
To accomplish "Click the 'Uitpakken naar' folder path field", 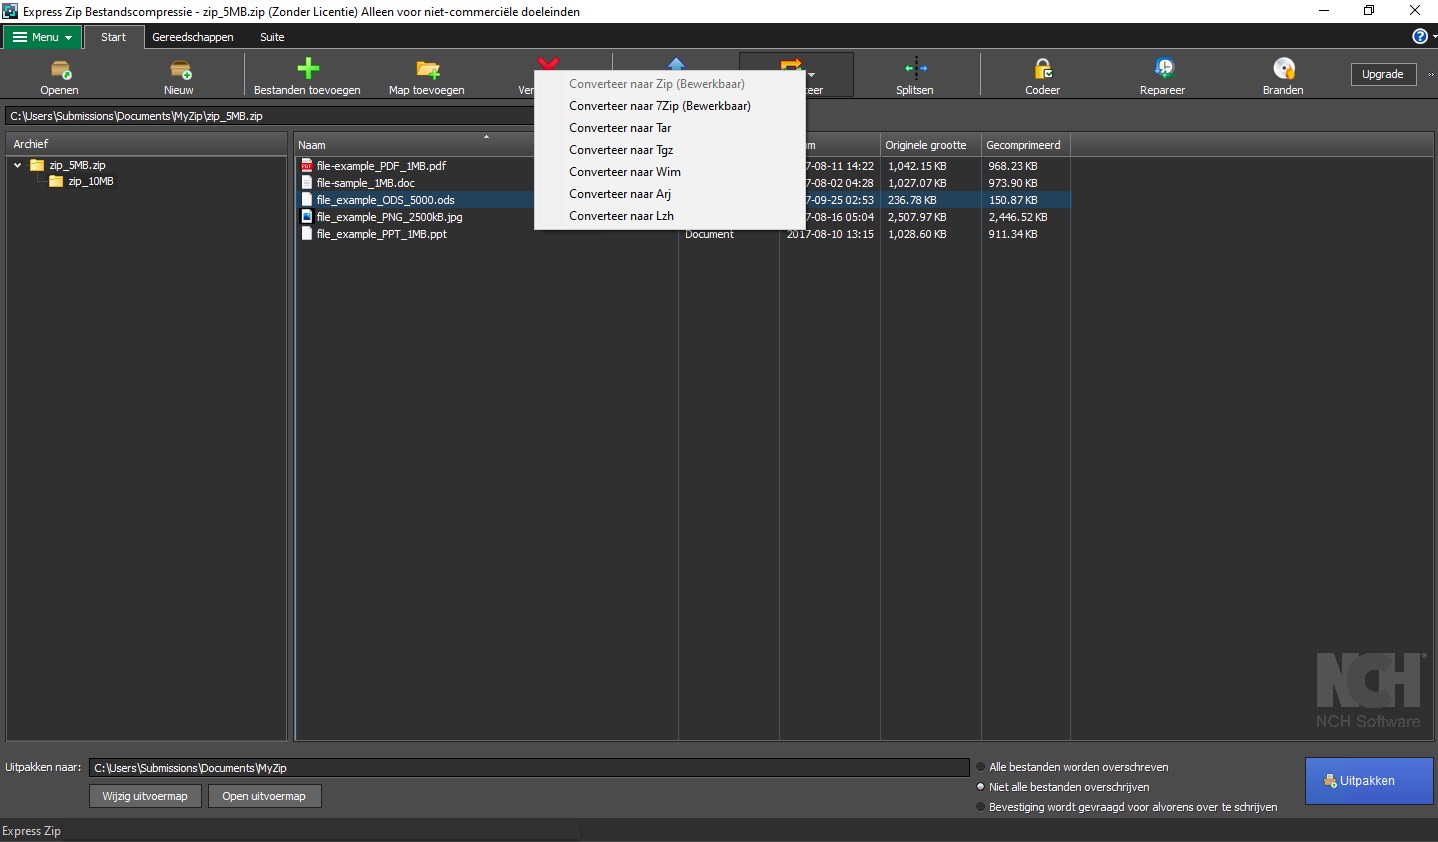I will point(529,768).
